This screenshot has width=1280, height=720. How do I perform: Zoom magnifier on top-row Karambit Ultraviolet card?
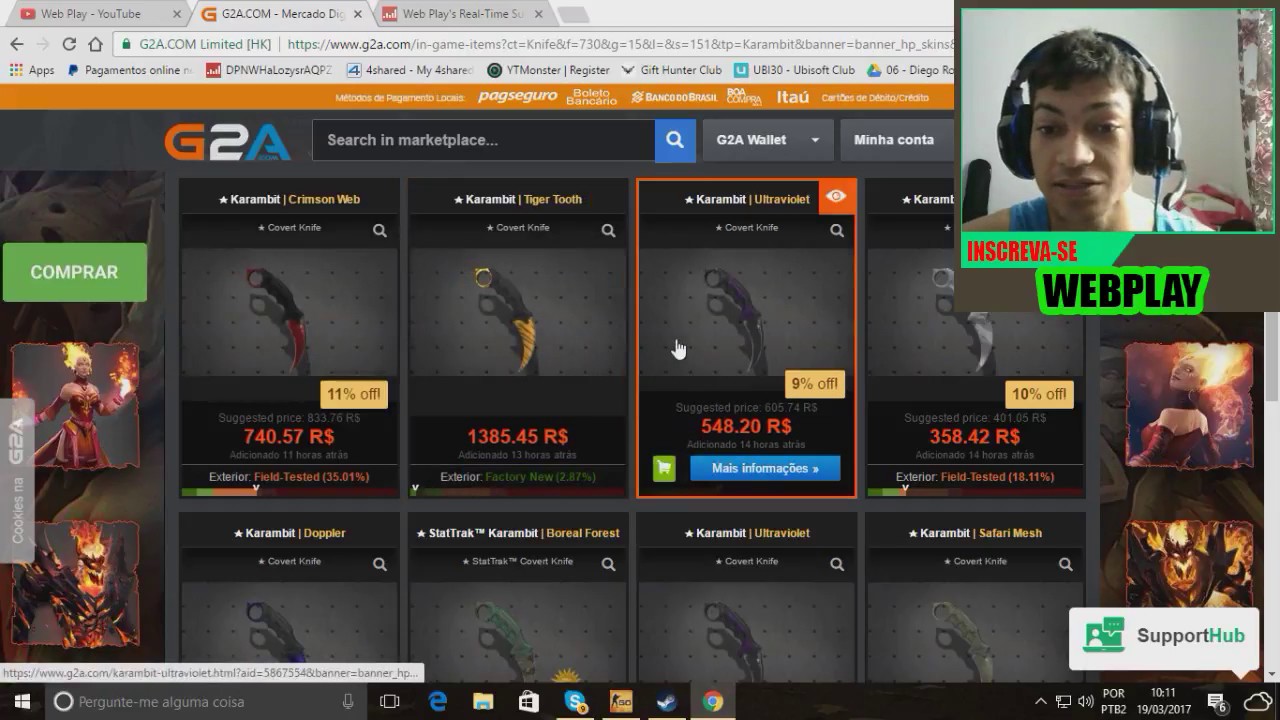point(837,231)
